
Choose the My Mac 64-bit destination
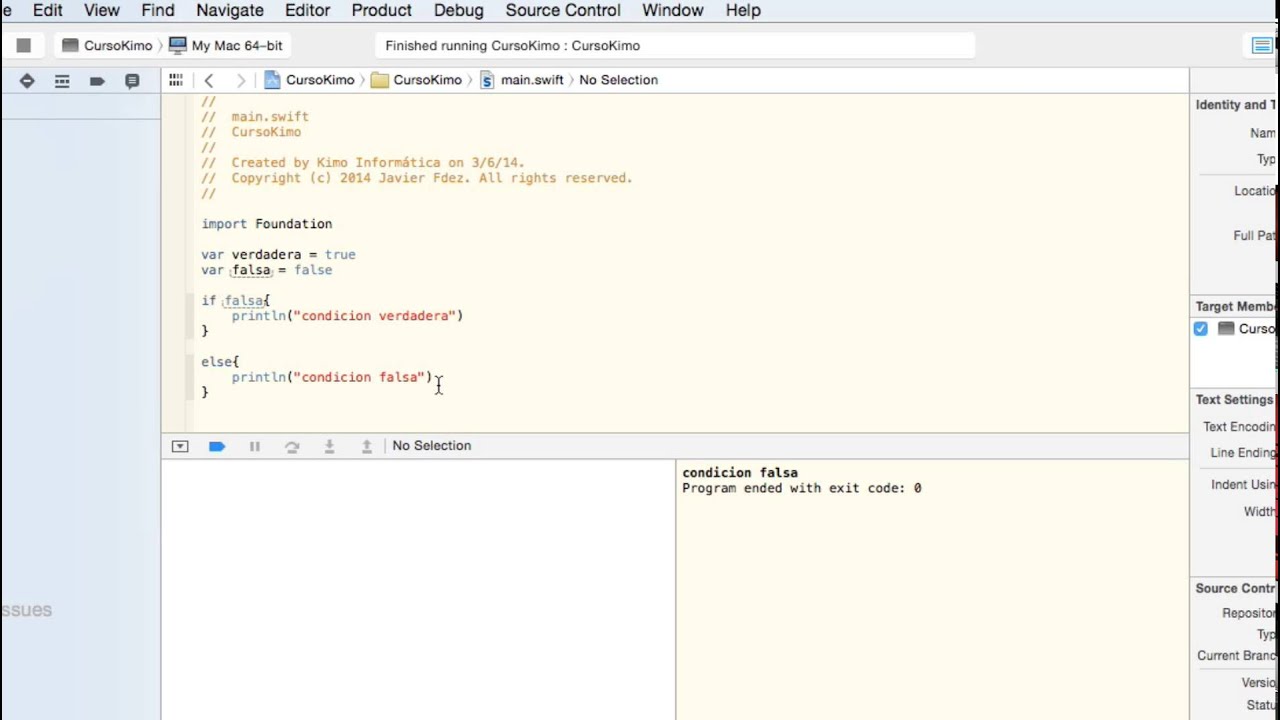point(226,45)
